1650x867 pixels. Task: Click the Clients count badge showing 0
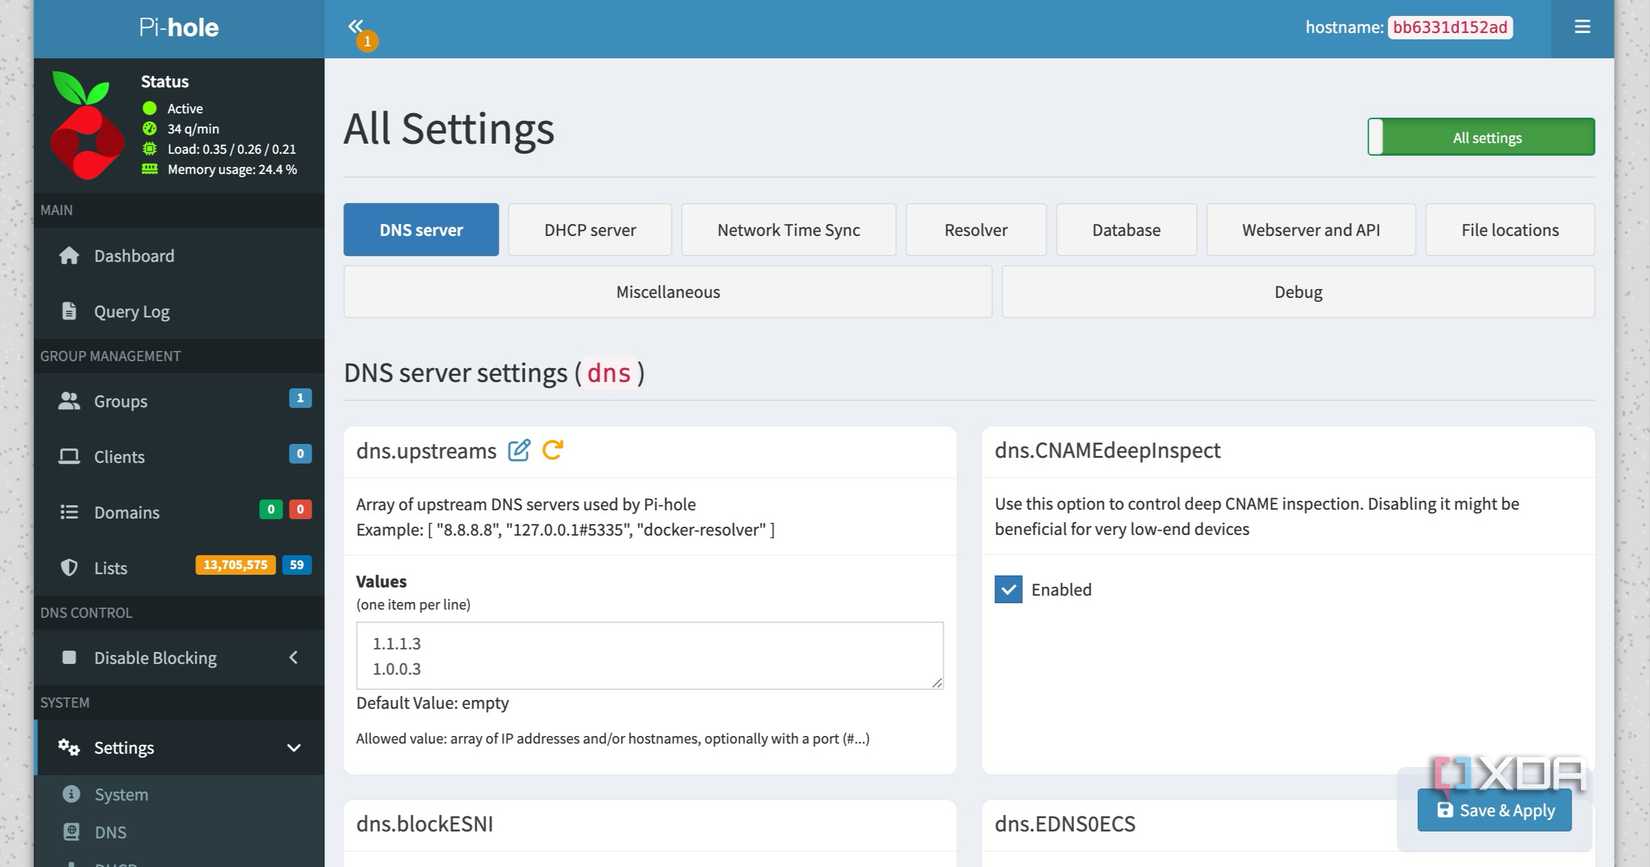tap(300, 454)
